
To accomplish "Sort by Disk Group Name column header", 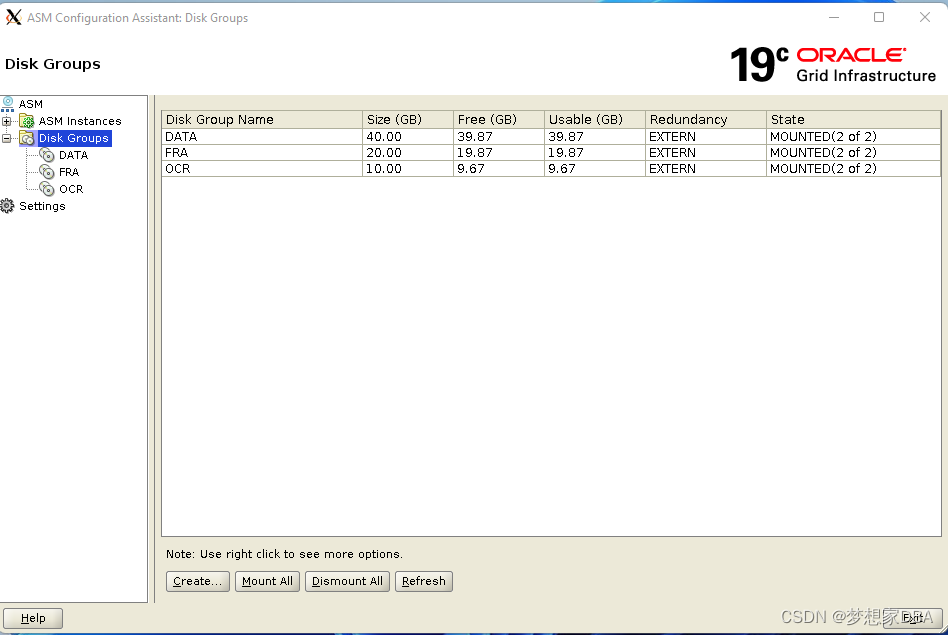I will point(262,119).
